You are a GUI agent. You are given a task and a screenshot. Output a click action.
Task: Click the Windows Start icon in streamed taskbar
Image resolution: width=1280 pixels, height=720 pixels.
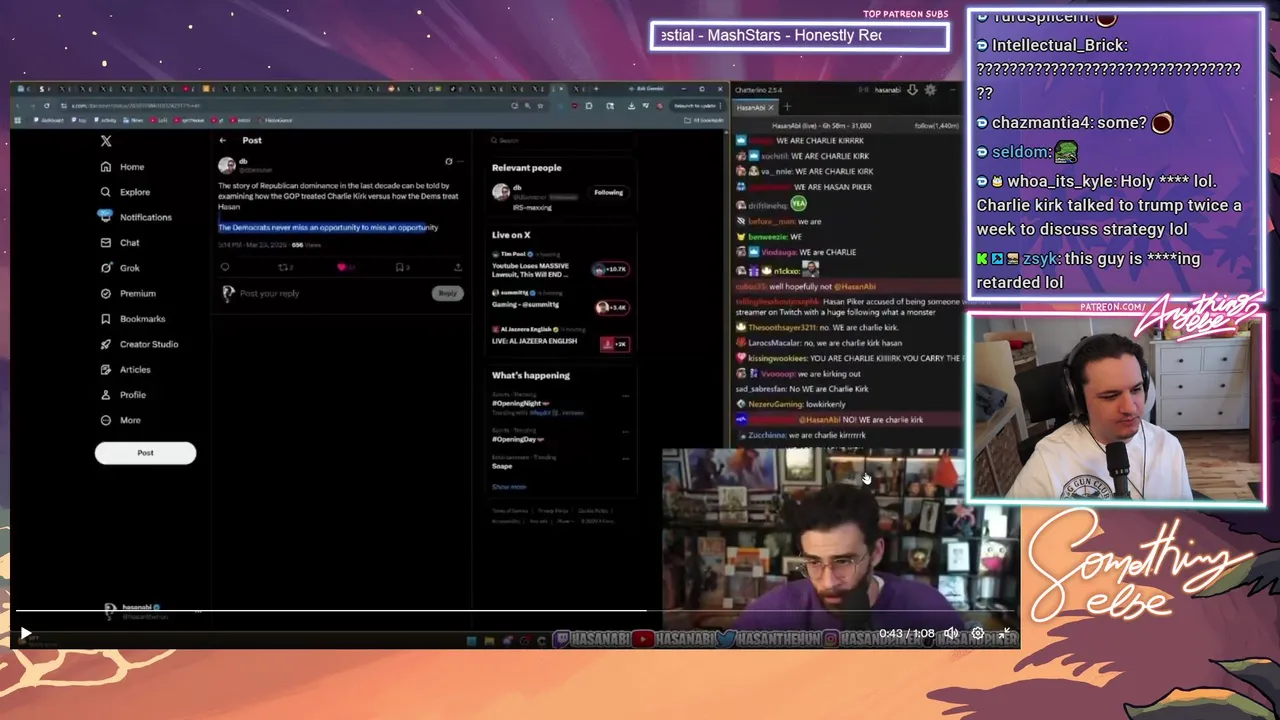point(471,640)
